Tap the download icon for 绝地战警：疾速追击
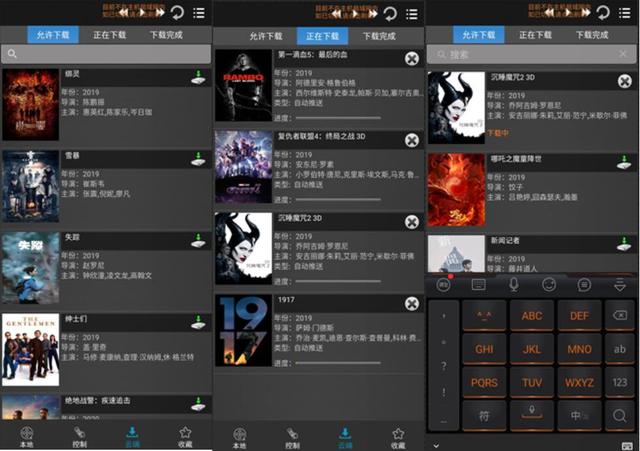 198,404
